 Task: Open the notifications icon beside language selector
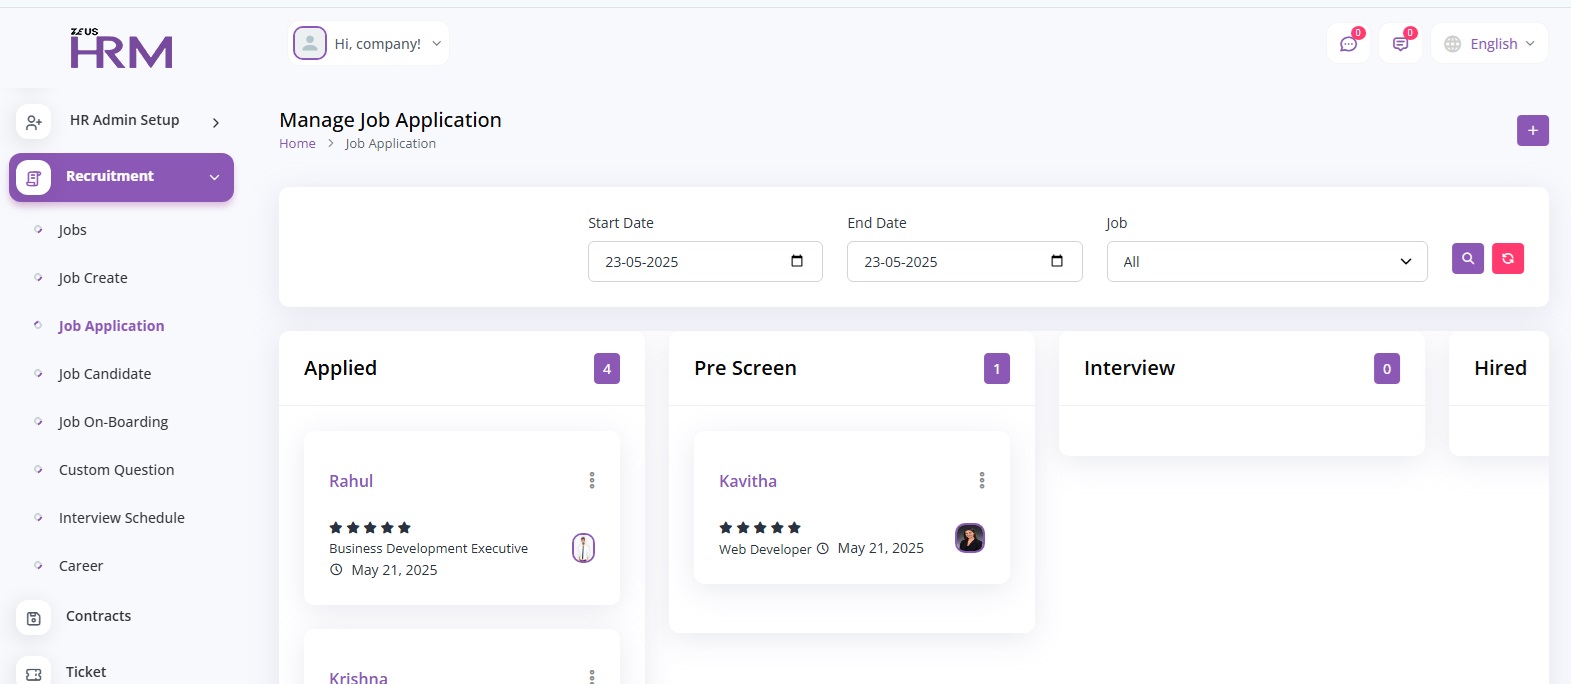tap(1400, 44)
